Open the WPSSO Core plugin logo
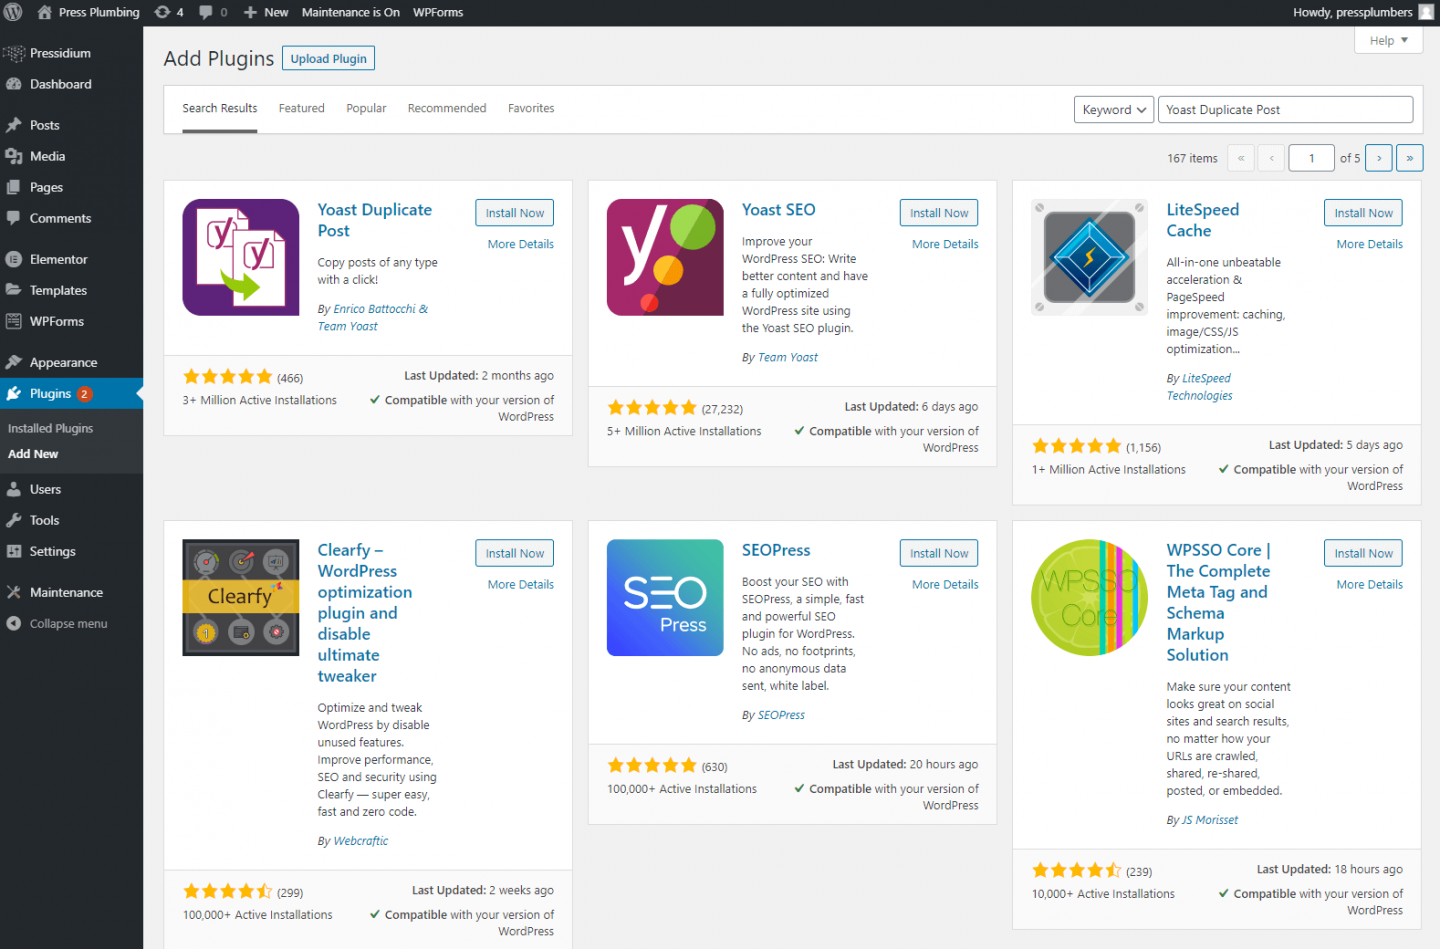The height and width of the screenshot is (949, 1440). point(1090,598)
